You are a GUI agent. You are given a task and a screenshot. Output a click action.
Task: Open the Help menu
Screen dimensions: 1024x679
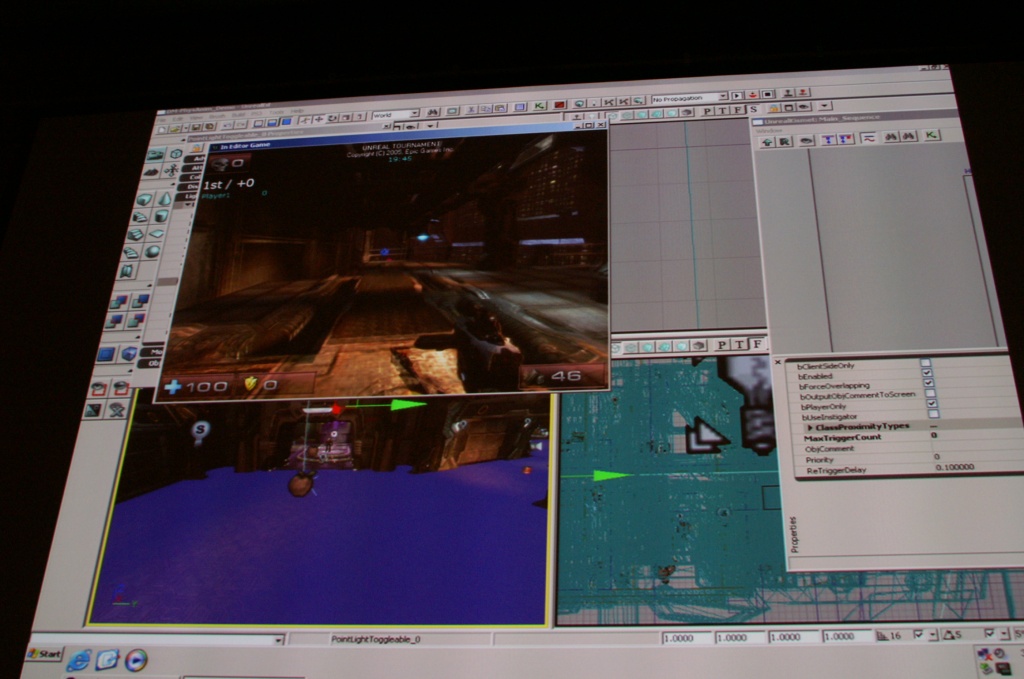pos(297,111)
